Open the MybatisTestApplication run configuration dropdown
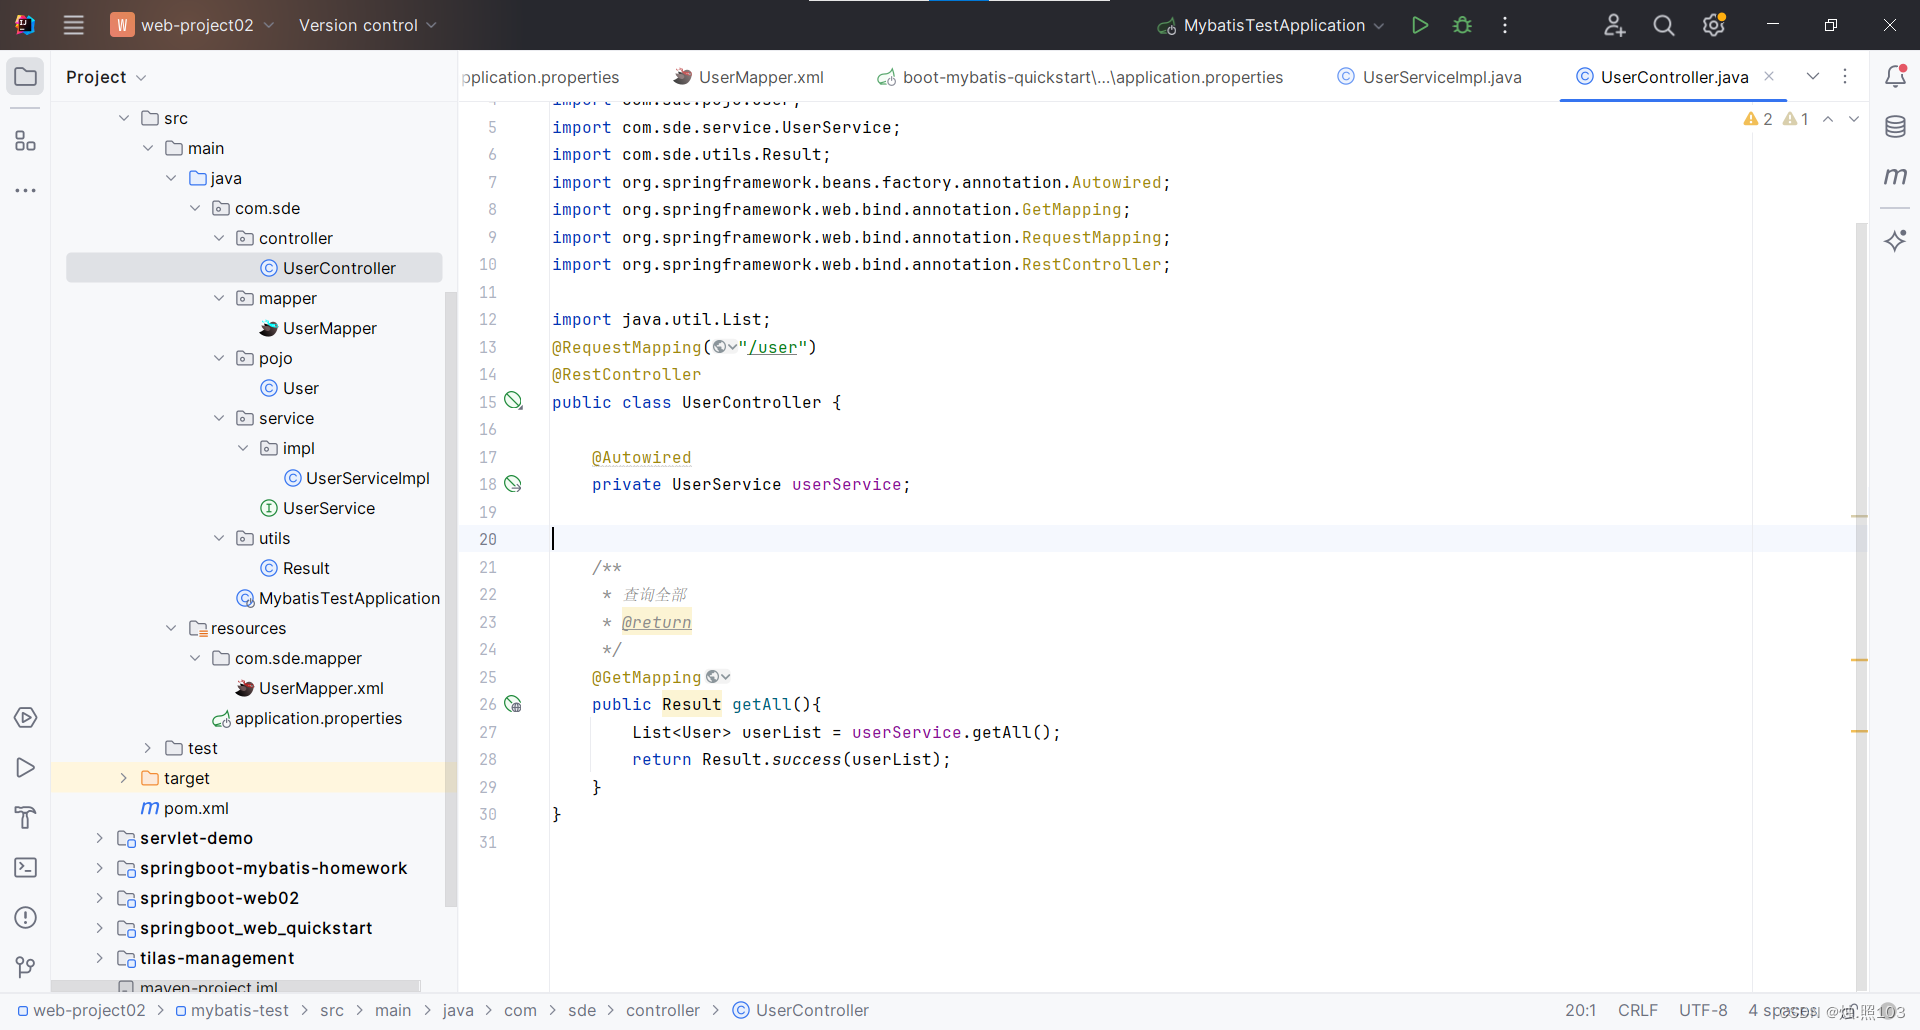The height and width of the screenshot is (1030, 1920). 1271,25
